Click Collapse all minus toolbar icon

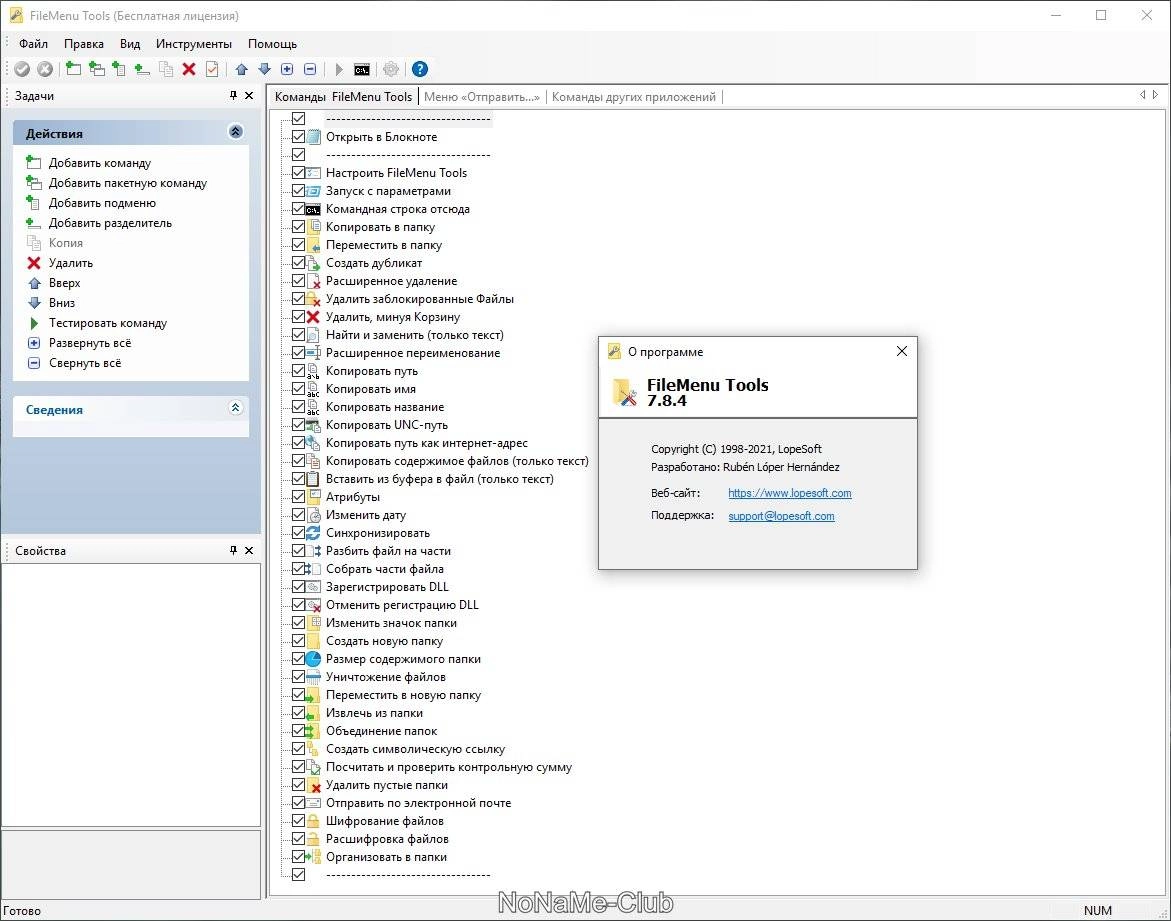point(310,69)
